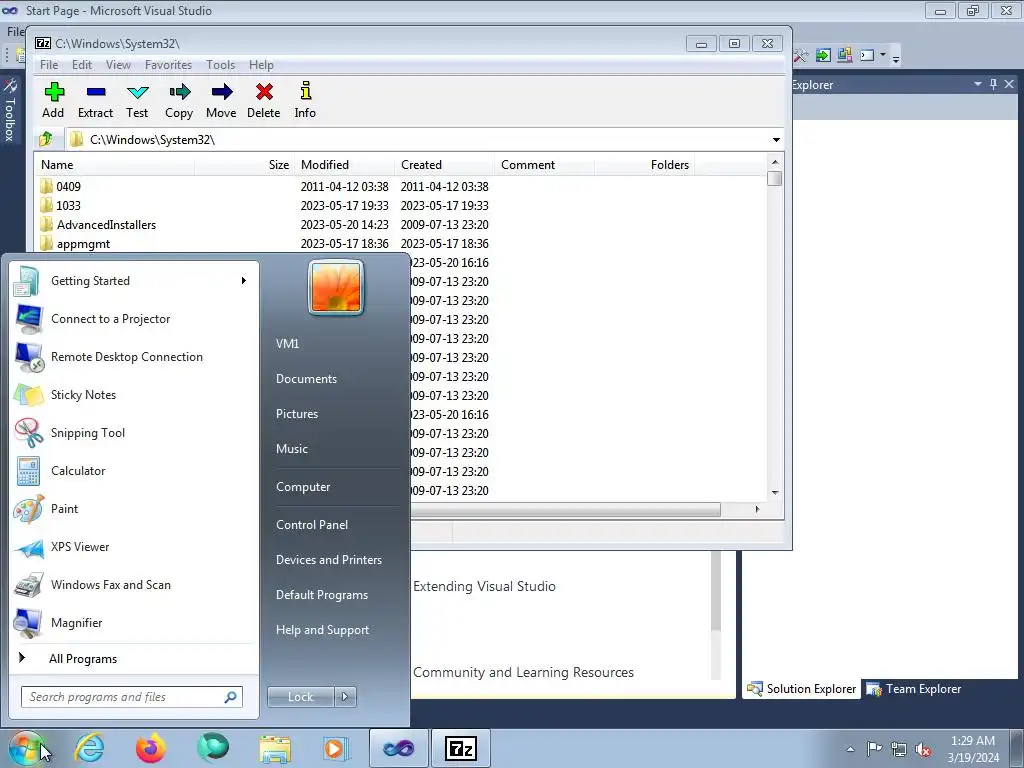Open Getting Started in Start menu

click(131, 281)
